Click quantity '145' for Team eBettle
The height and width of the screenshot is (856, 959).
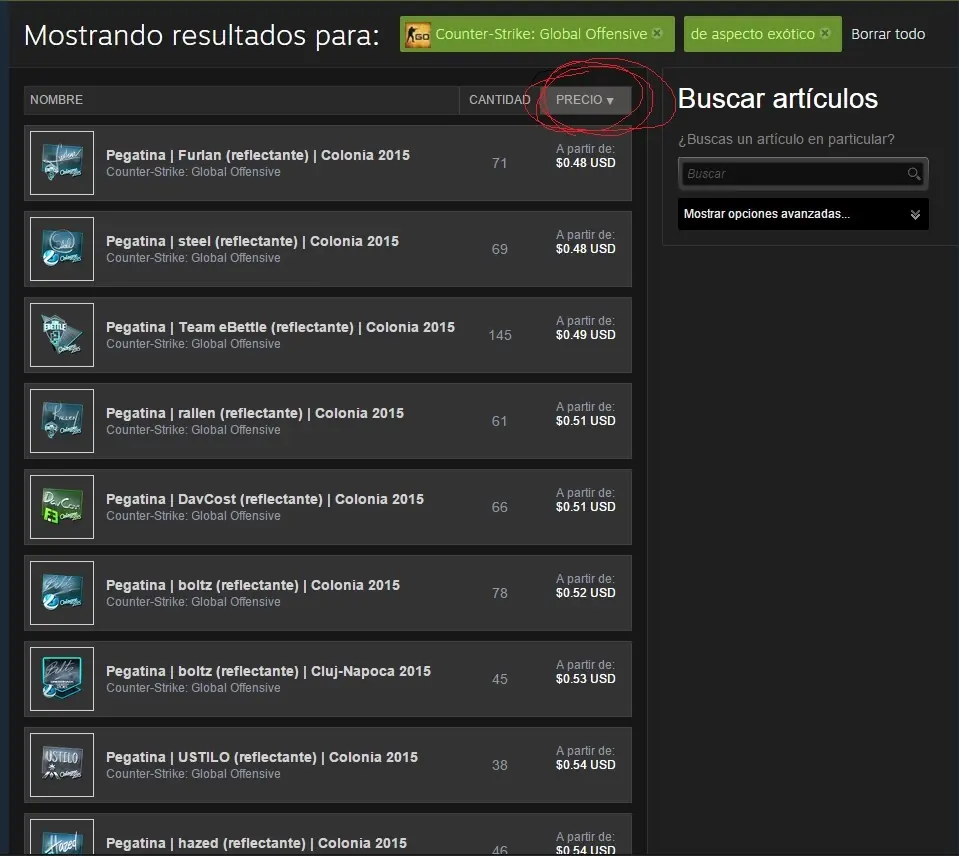click(x=500, y=335)
